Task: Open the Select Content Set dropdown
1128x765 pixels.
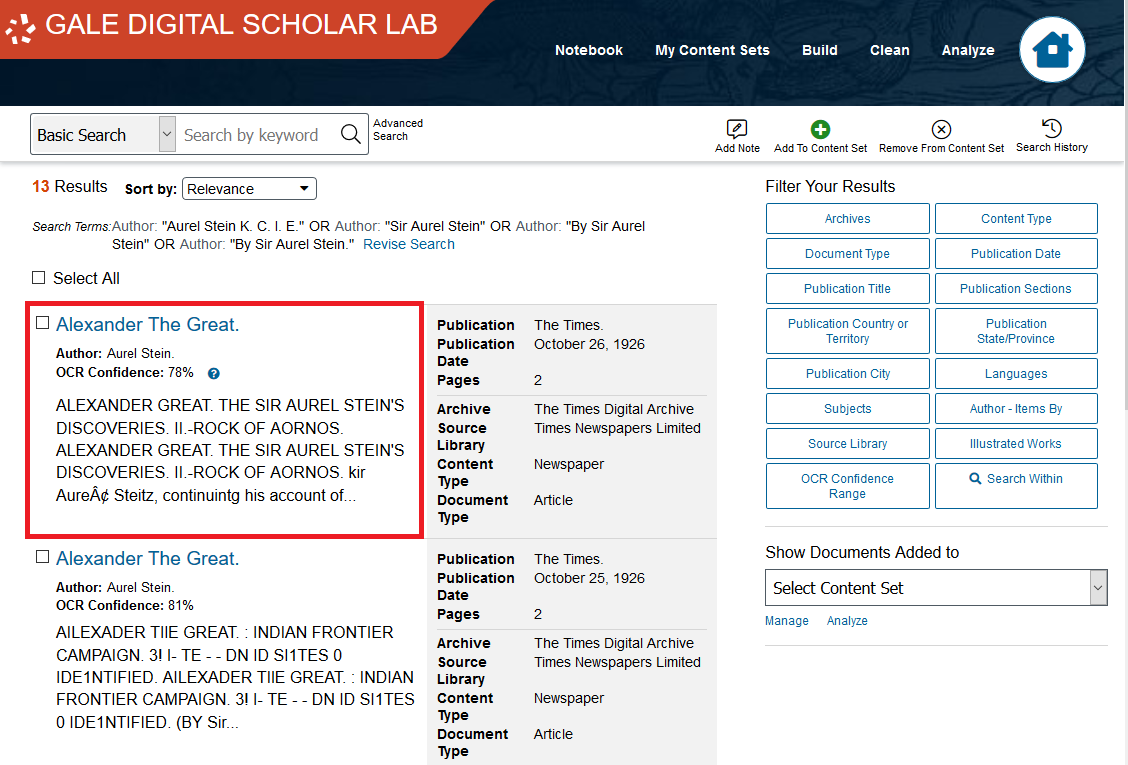Action: click(x=935, y=587)
